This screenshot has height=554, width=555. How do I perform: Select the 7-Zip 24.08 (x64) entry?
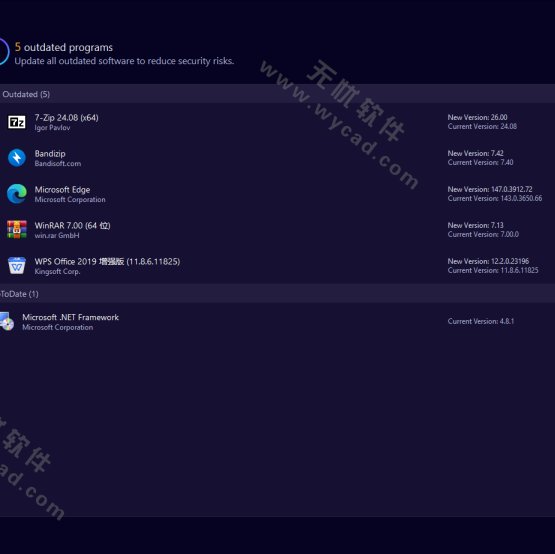pos(67,118)
